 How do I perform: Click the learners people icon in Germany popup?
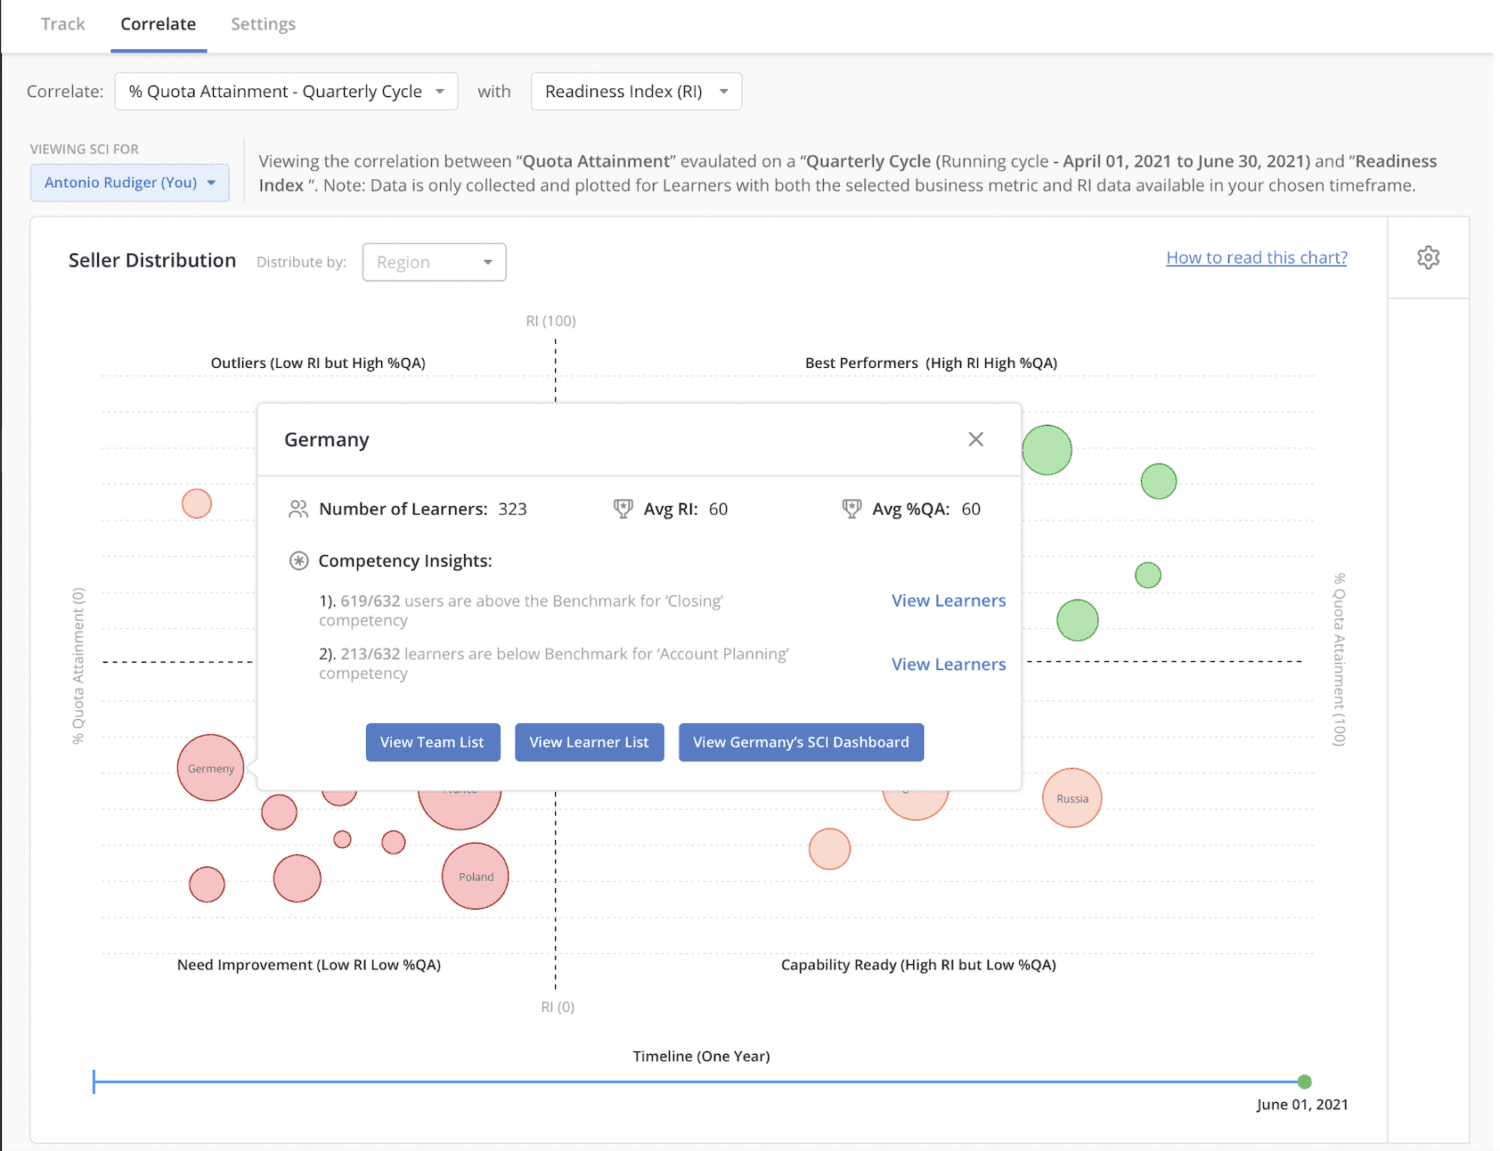297,508
